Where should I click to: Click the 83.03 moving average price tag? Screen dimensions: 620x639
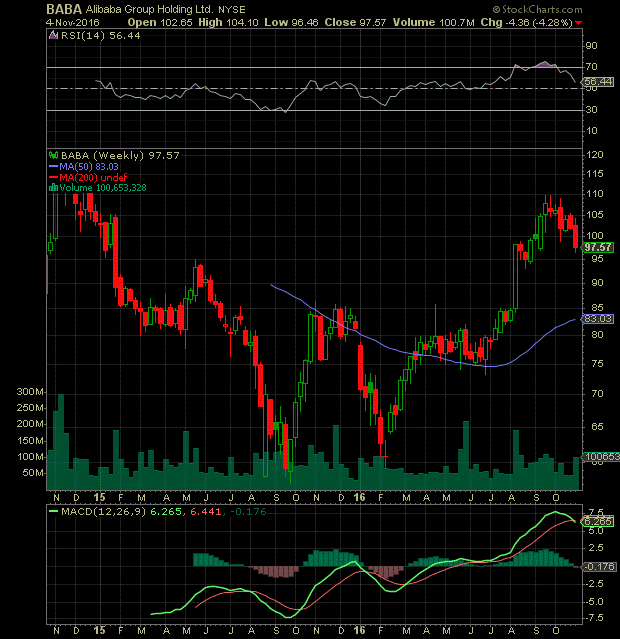(597, 318)
